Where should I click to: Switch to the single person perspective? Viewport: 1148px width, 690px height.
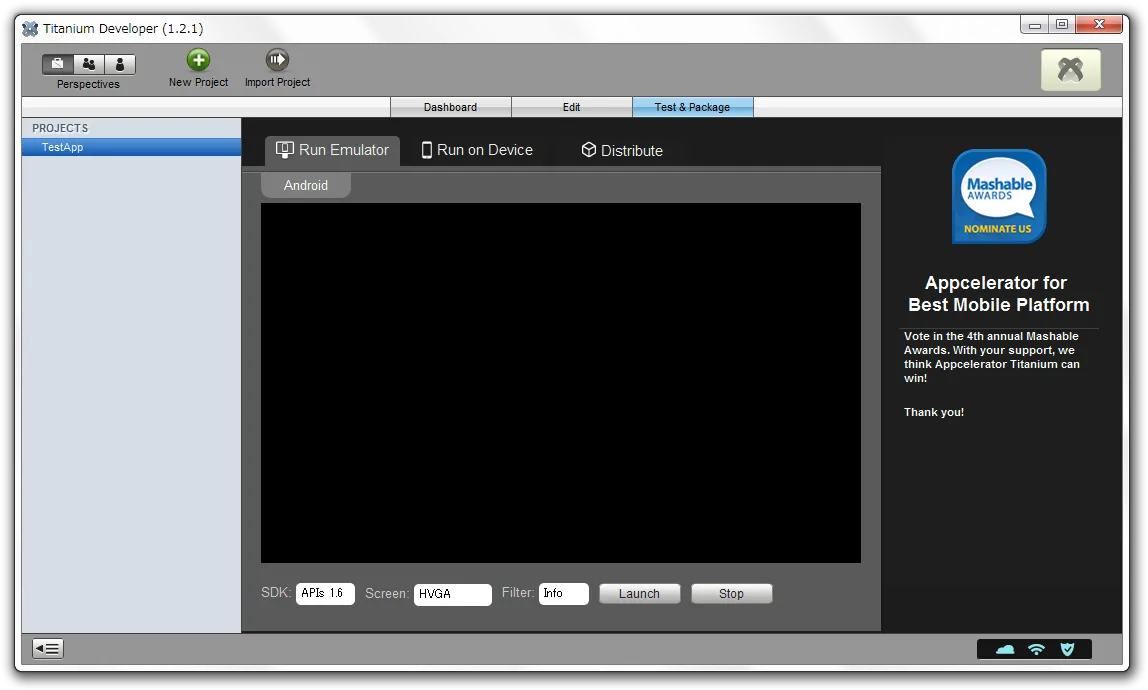pos(120,64)
